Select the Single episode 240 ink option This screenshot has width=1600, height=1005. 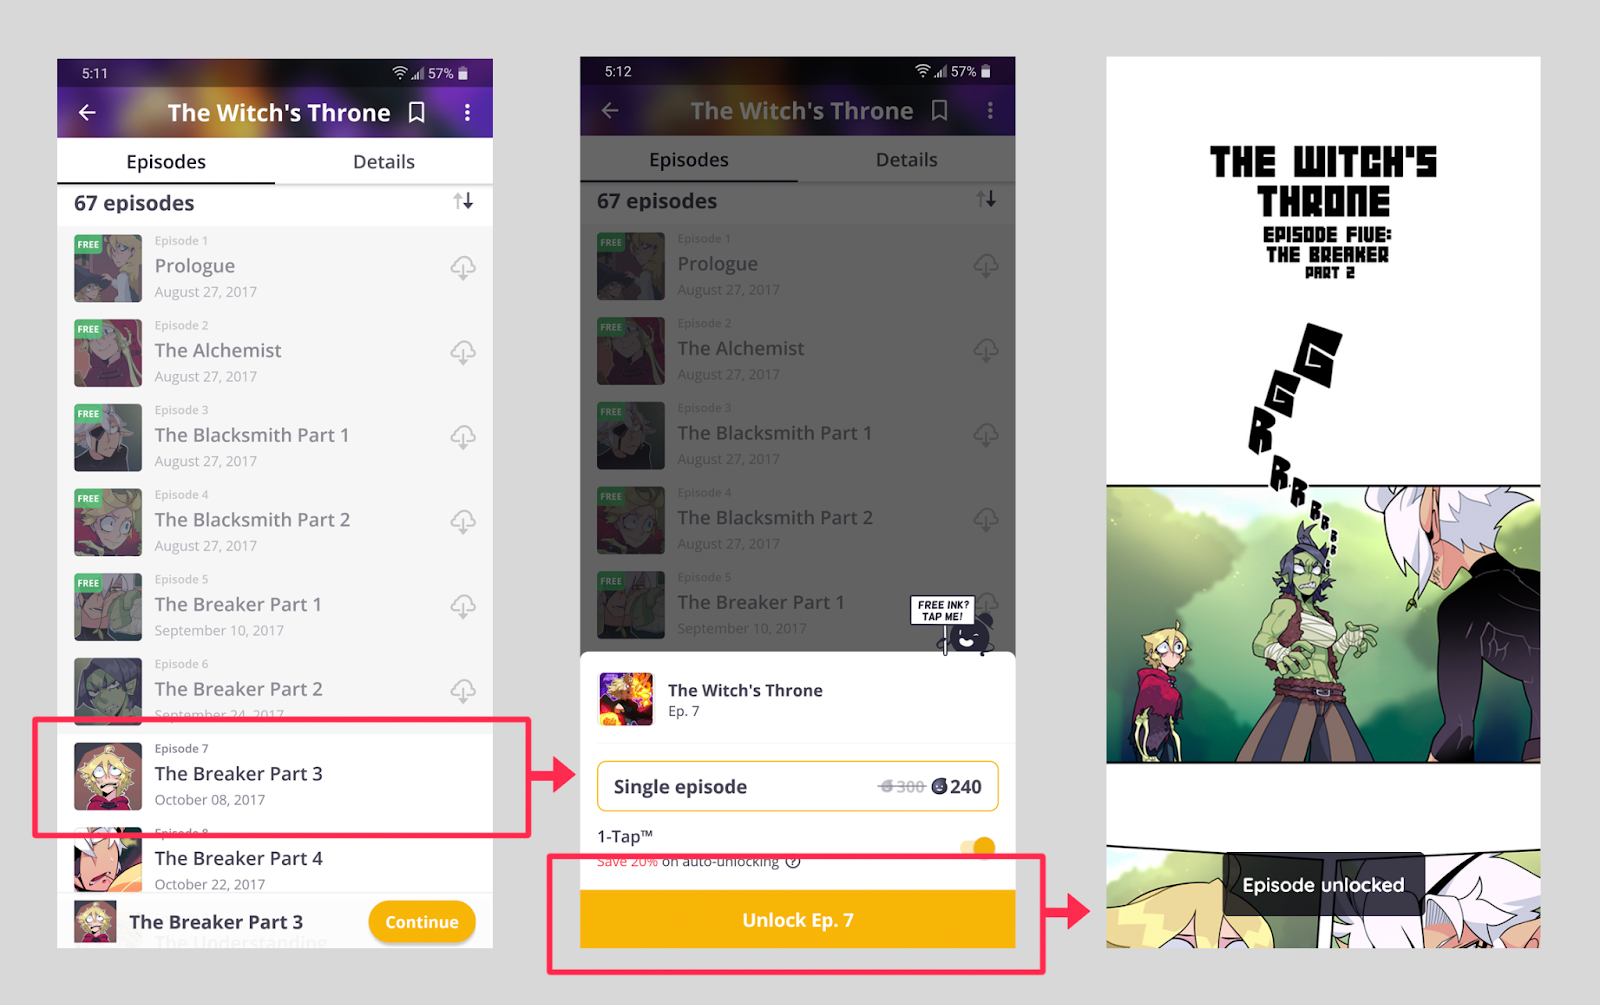[x=797, y=786]
